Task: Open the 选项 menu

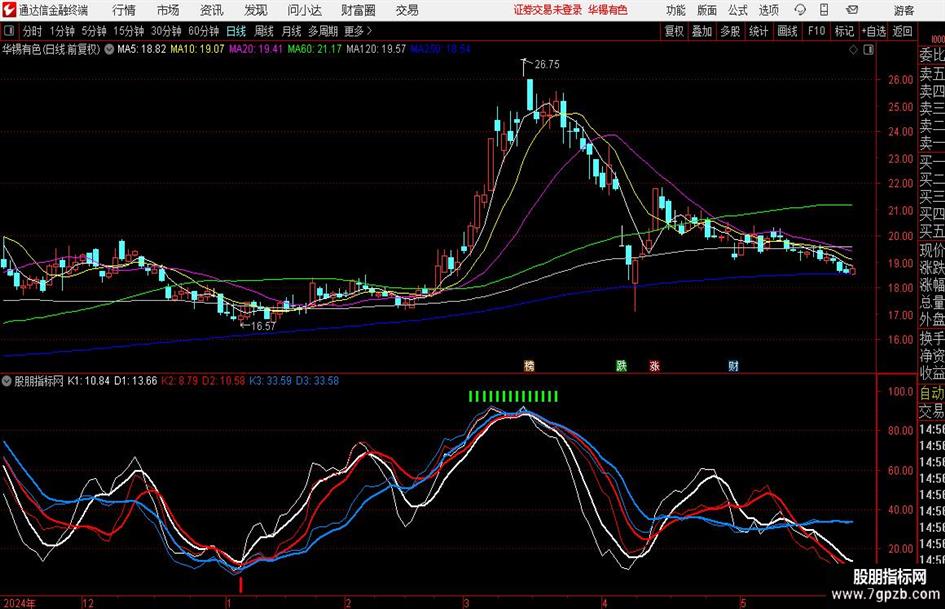Action: [x=768, y=10]
